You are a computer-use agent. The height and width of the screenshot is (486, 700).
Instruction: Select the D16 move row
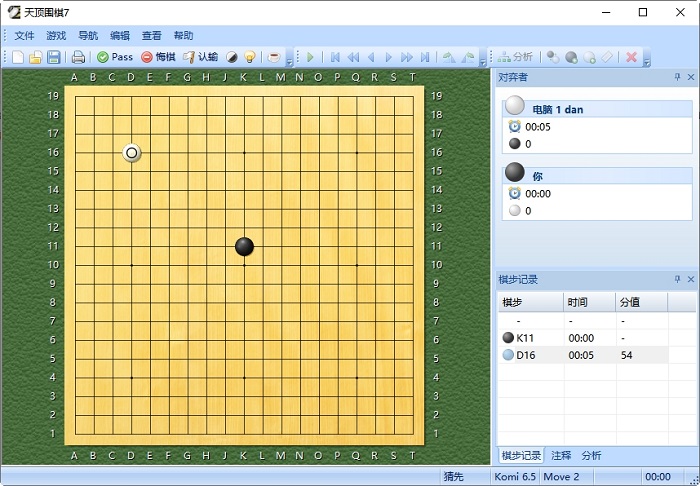(x=583, y=355)
